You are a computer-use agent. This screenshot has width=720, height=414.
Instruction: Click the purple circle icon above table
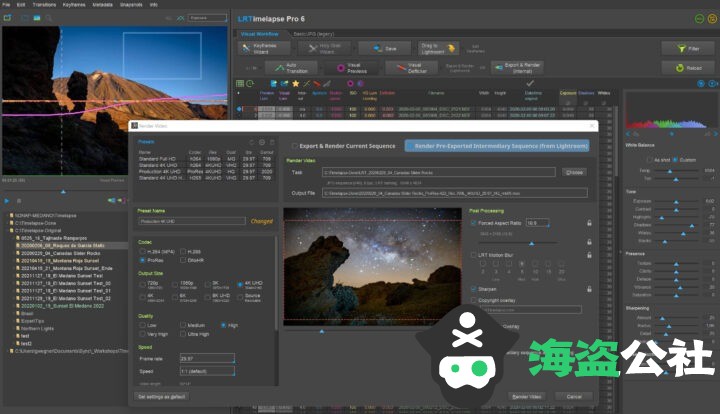tap(360, 84)
